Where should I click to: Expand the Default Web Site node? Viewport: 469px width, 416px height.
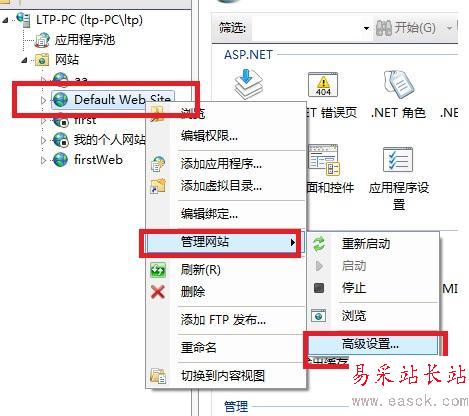pyautogui.click(x=43, y=100)
